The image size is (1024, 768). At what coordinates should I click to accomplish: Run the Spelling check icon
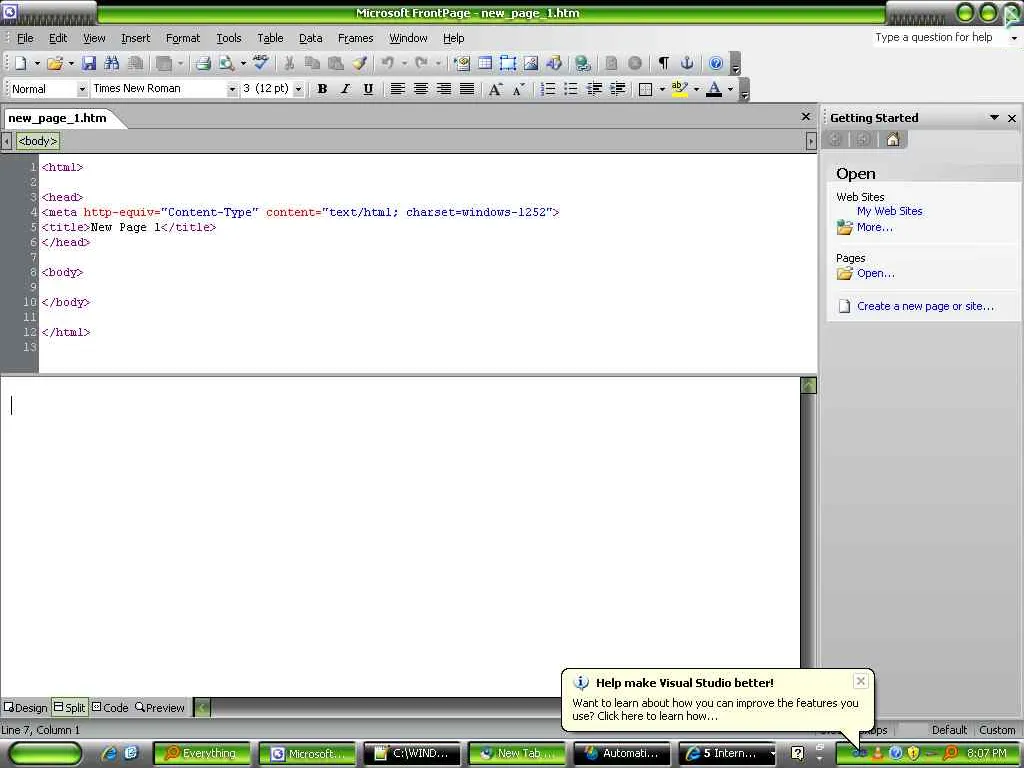261,63
